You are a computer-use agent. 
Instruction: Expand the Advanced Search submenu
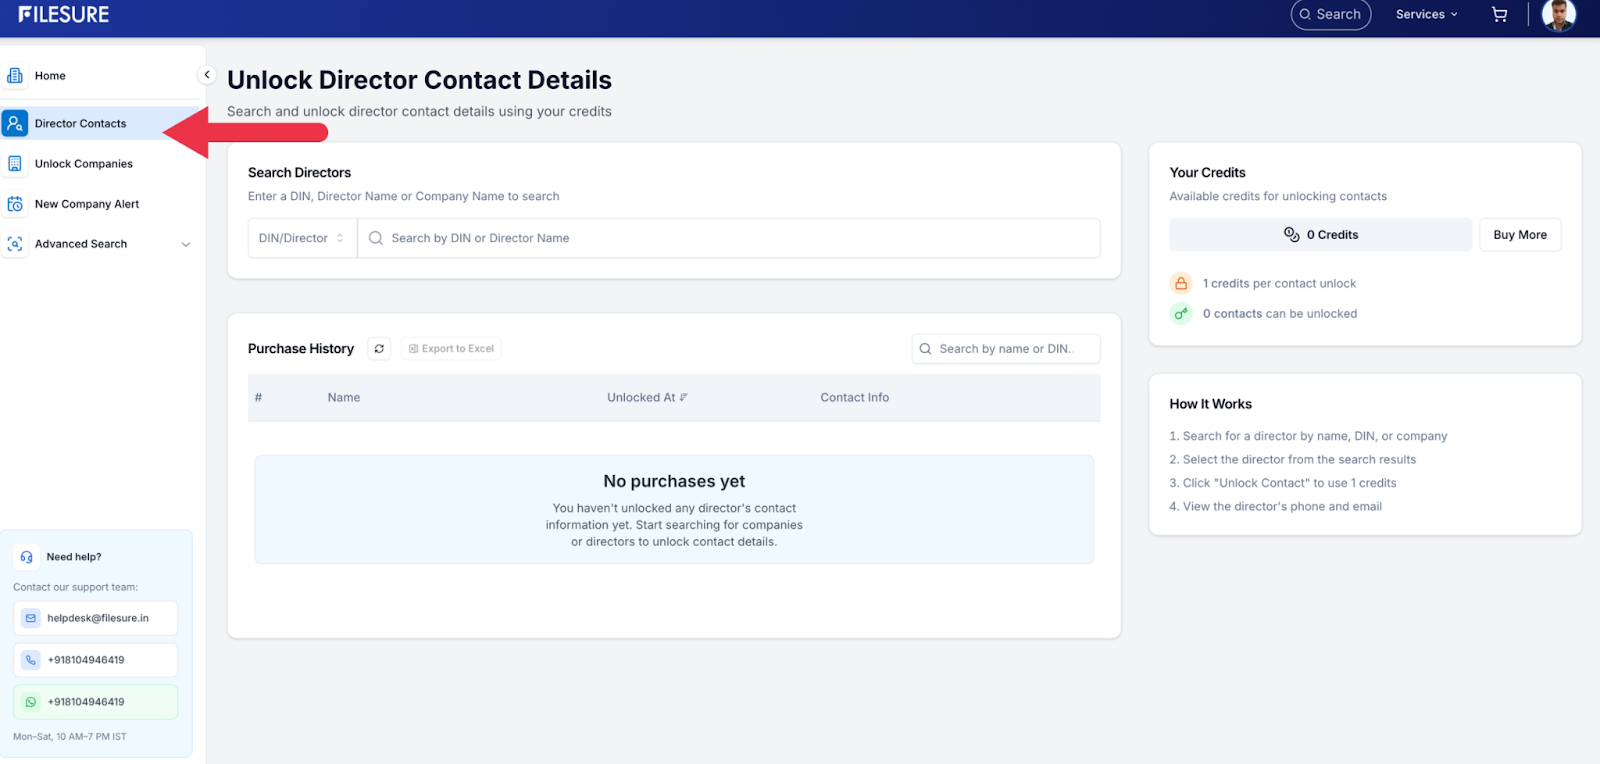click(185, 244)
